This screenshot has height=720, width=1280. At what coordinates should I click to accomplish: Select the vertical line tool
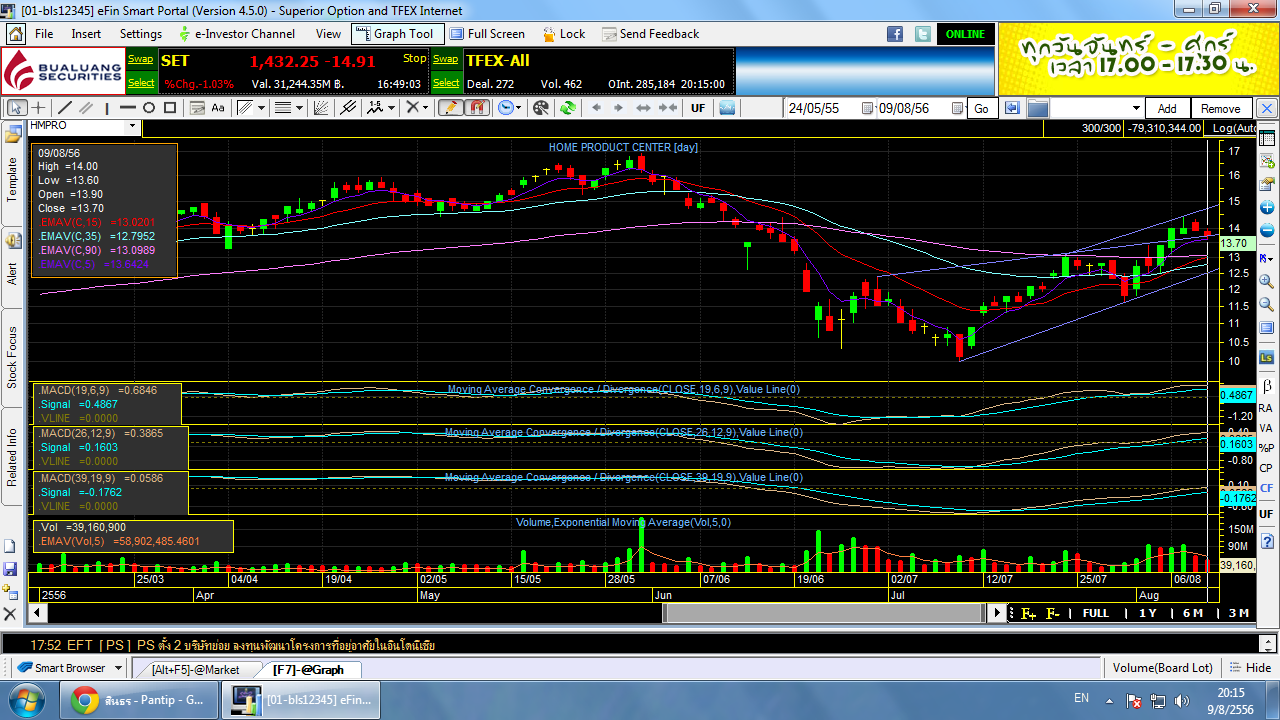(107, 108)
